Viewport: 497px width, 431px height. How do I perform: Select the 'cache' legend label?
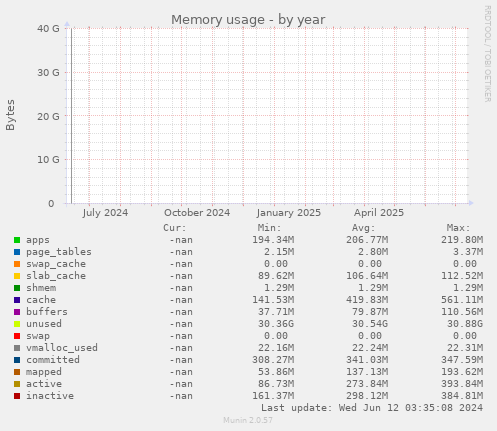pos(41,300)
